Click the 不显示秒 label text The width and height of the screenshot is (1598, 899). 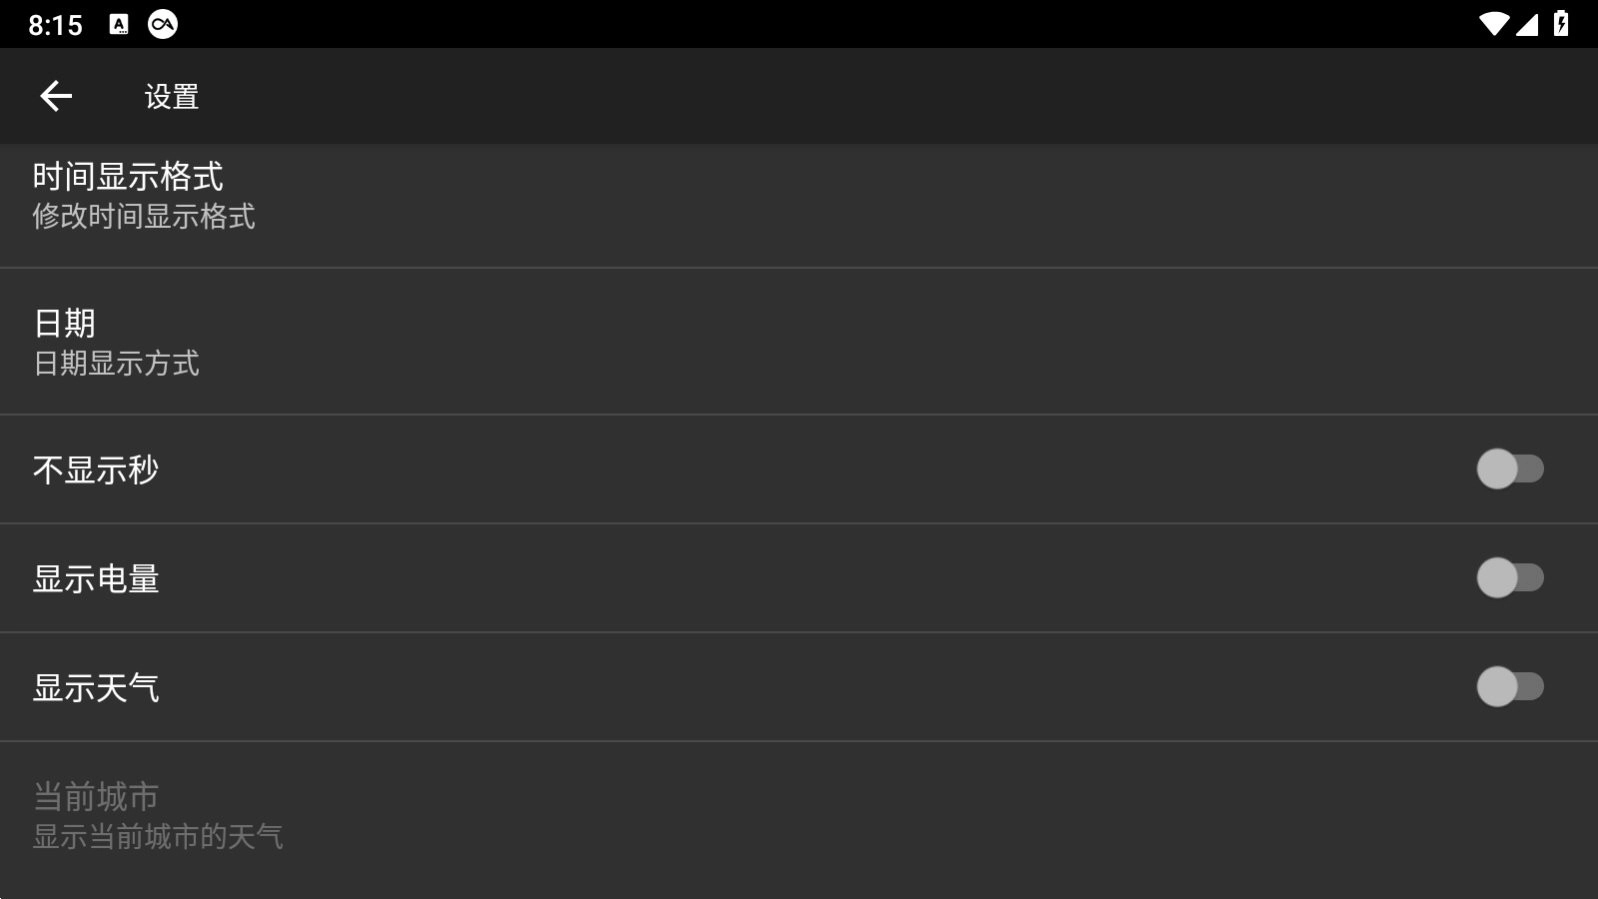(x=96, y=470)
